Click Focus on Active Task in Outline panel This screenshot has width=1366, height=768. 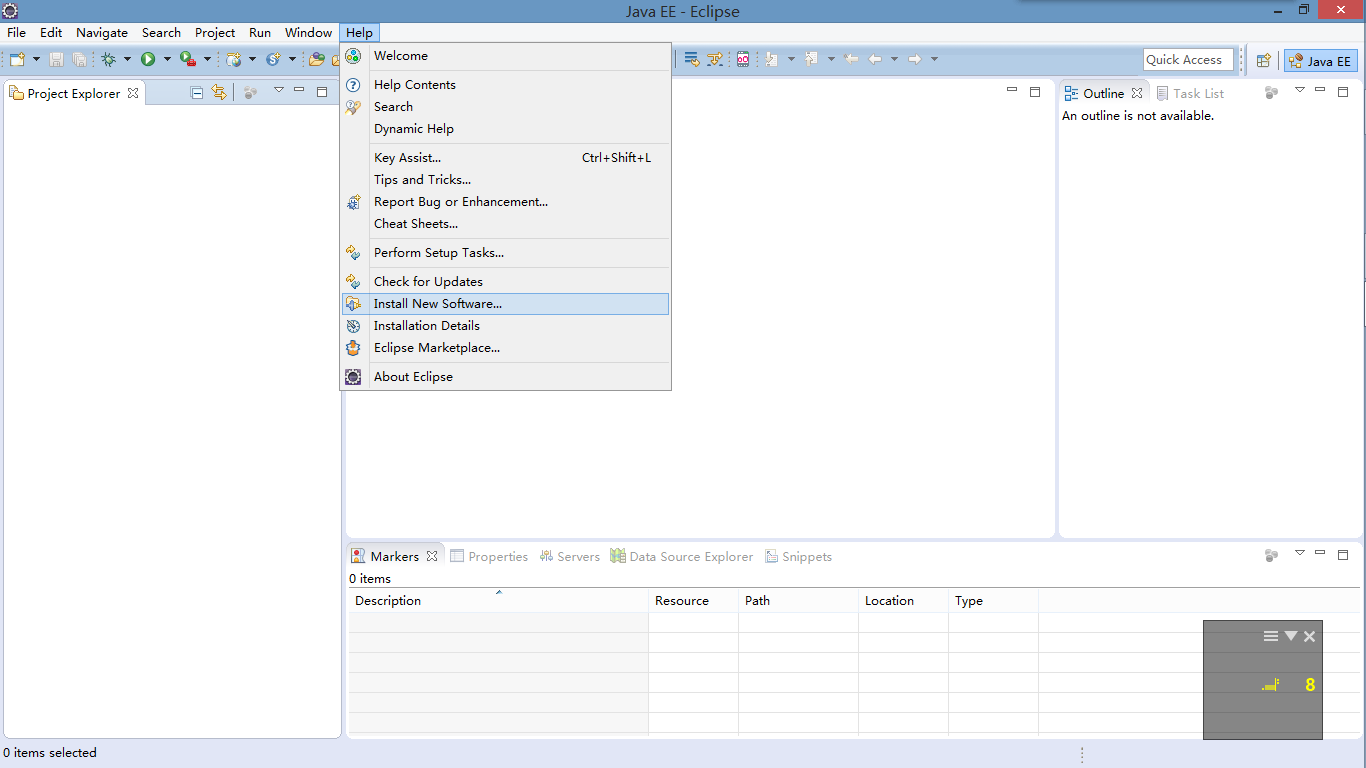pos(1271,93)
